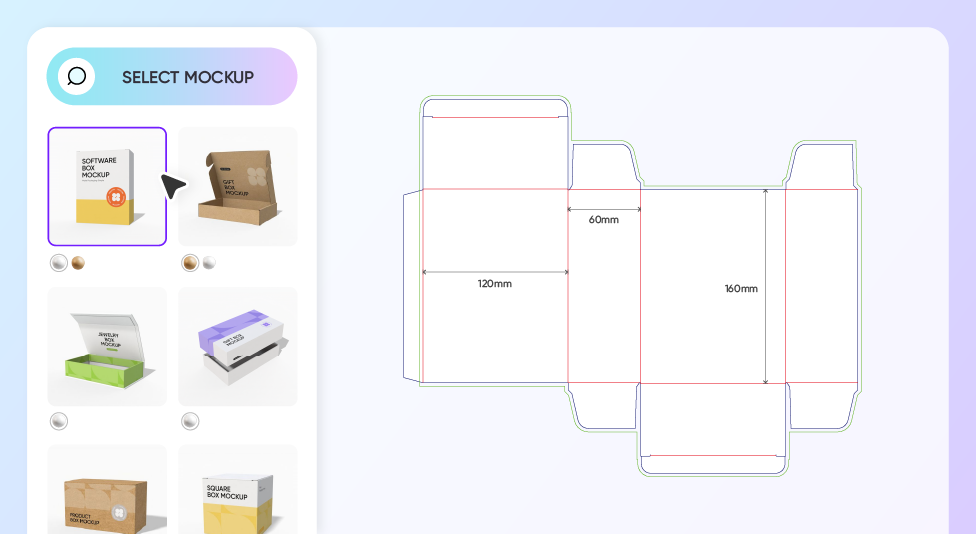Click the circular logo on Product Box Mockup
The height and width of the screenshot is (534, 976).
[x=118, y=512]
